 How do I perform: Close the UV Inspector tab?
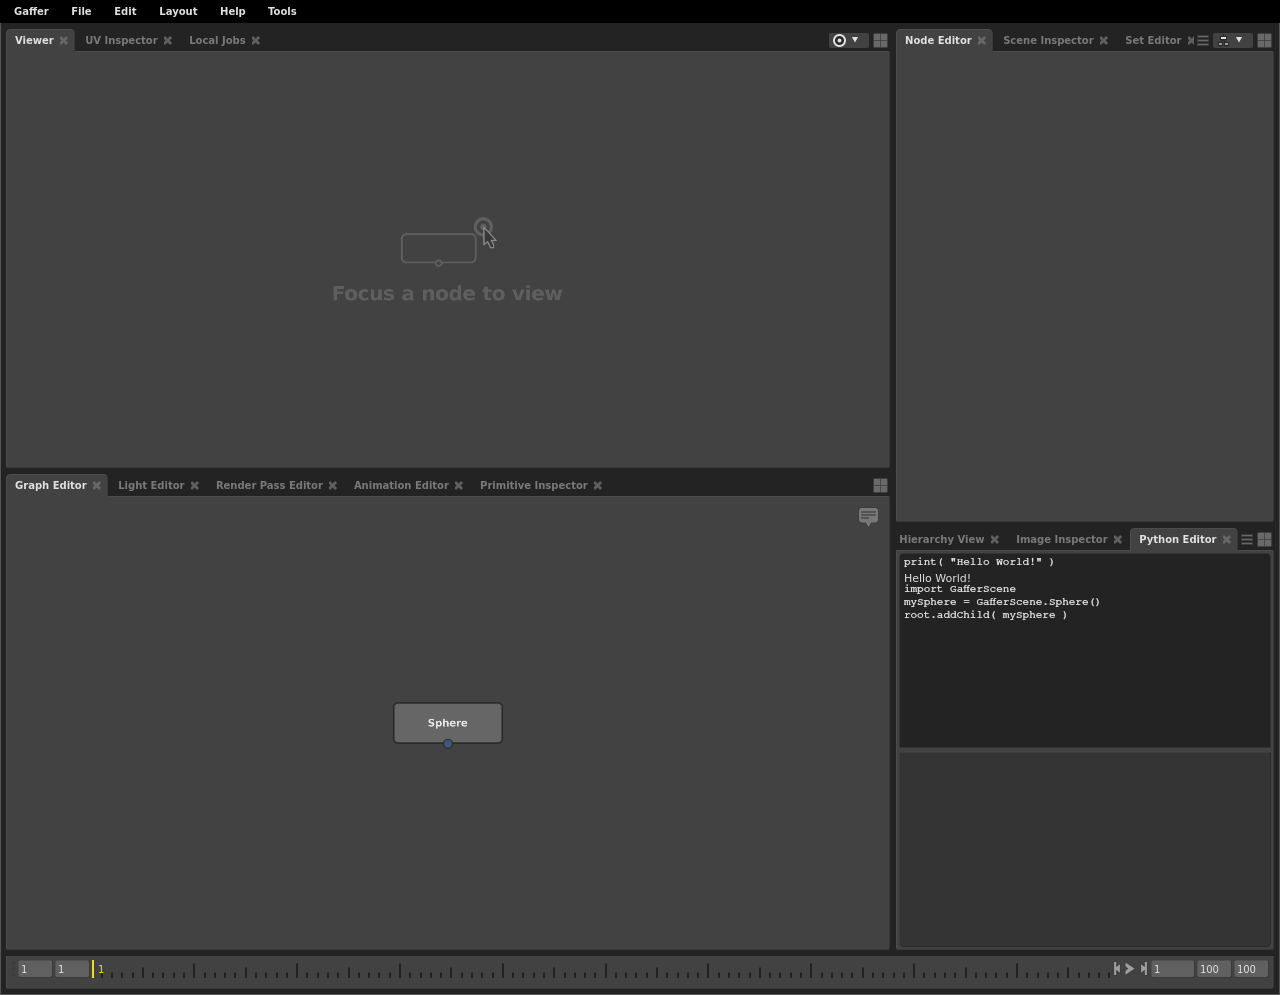tap(168, 40)
